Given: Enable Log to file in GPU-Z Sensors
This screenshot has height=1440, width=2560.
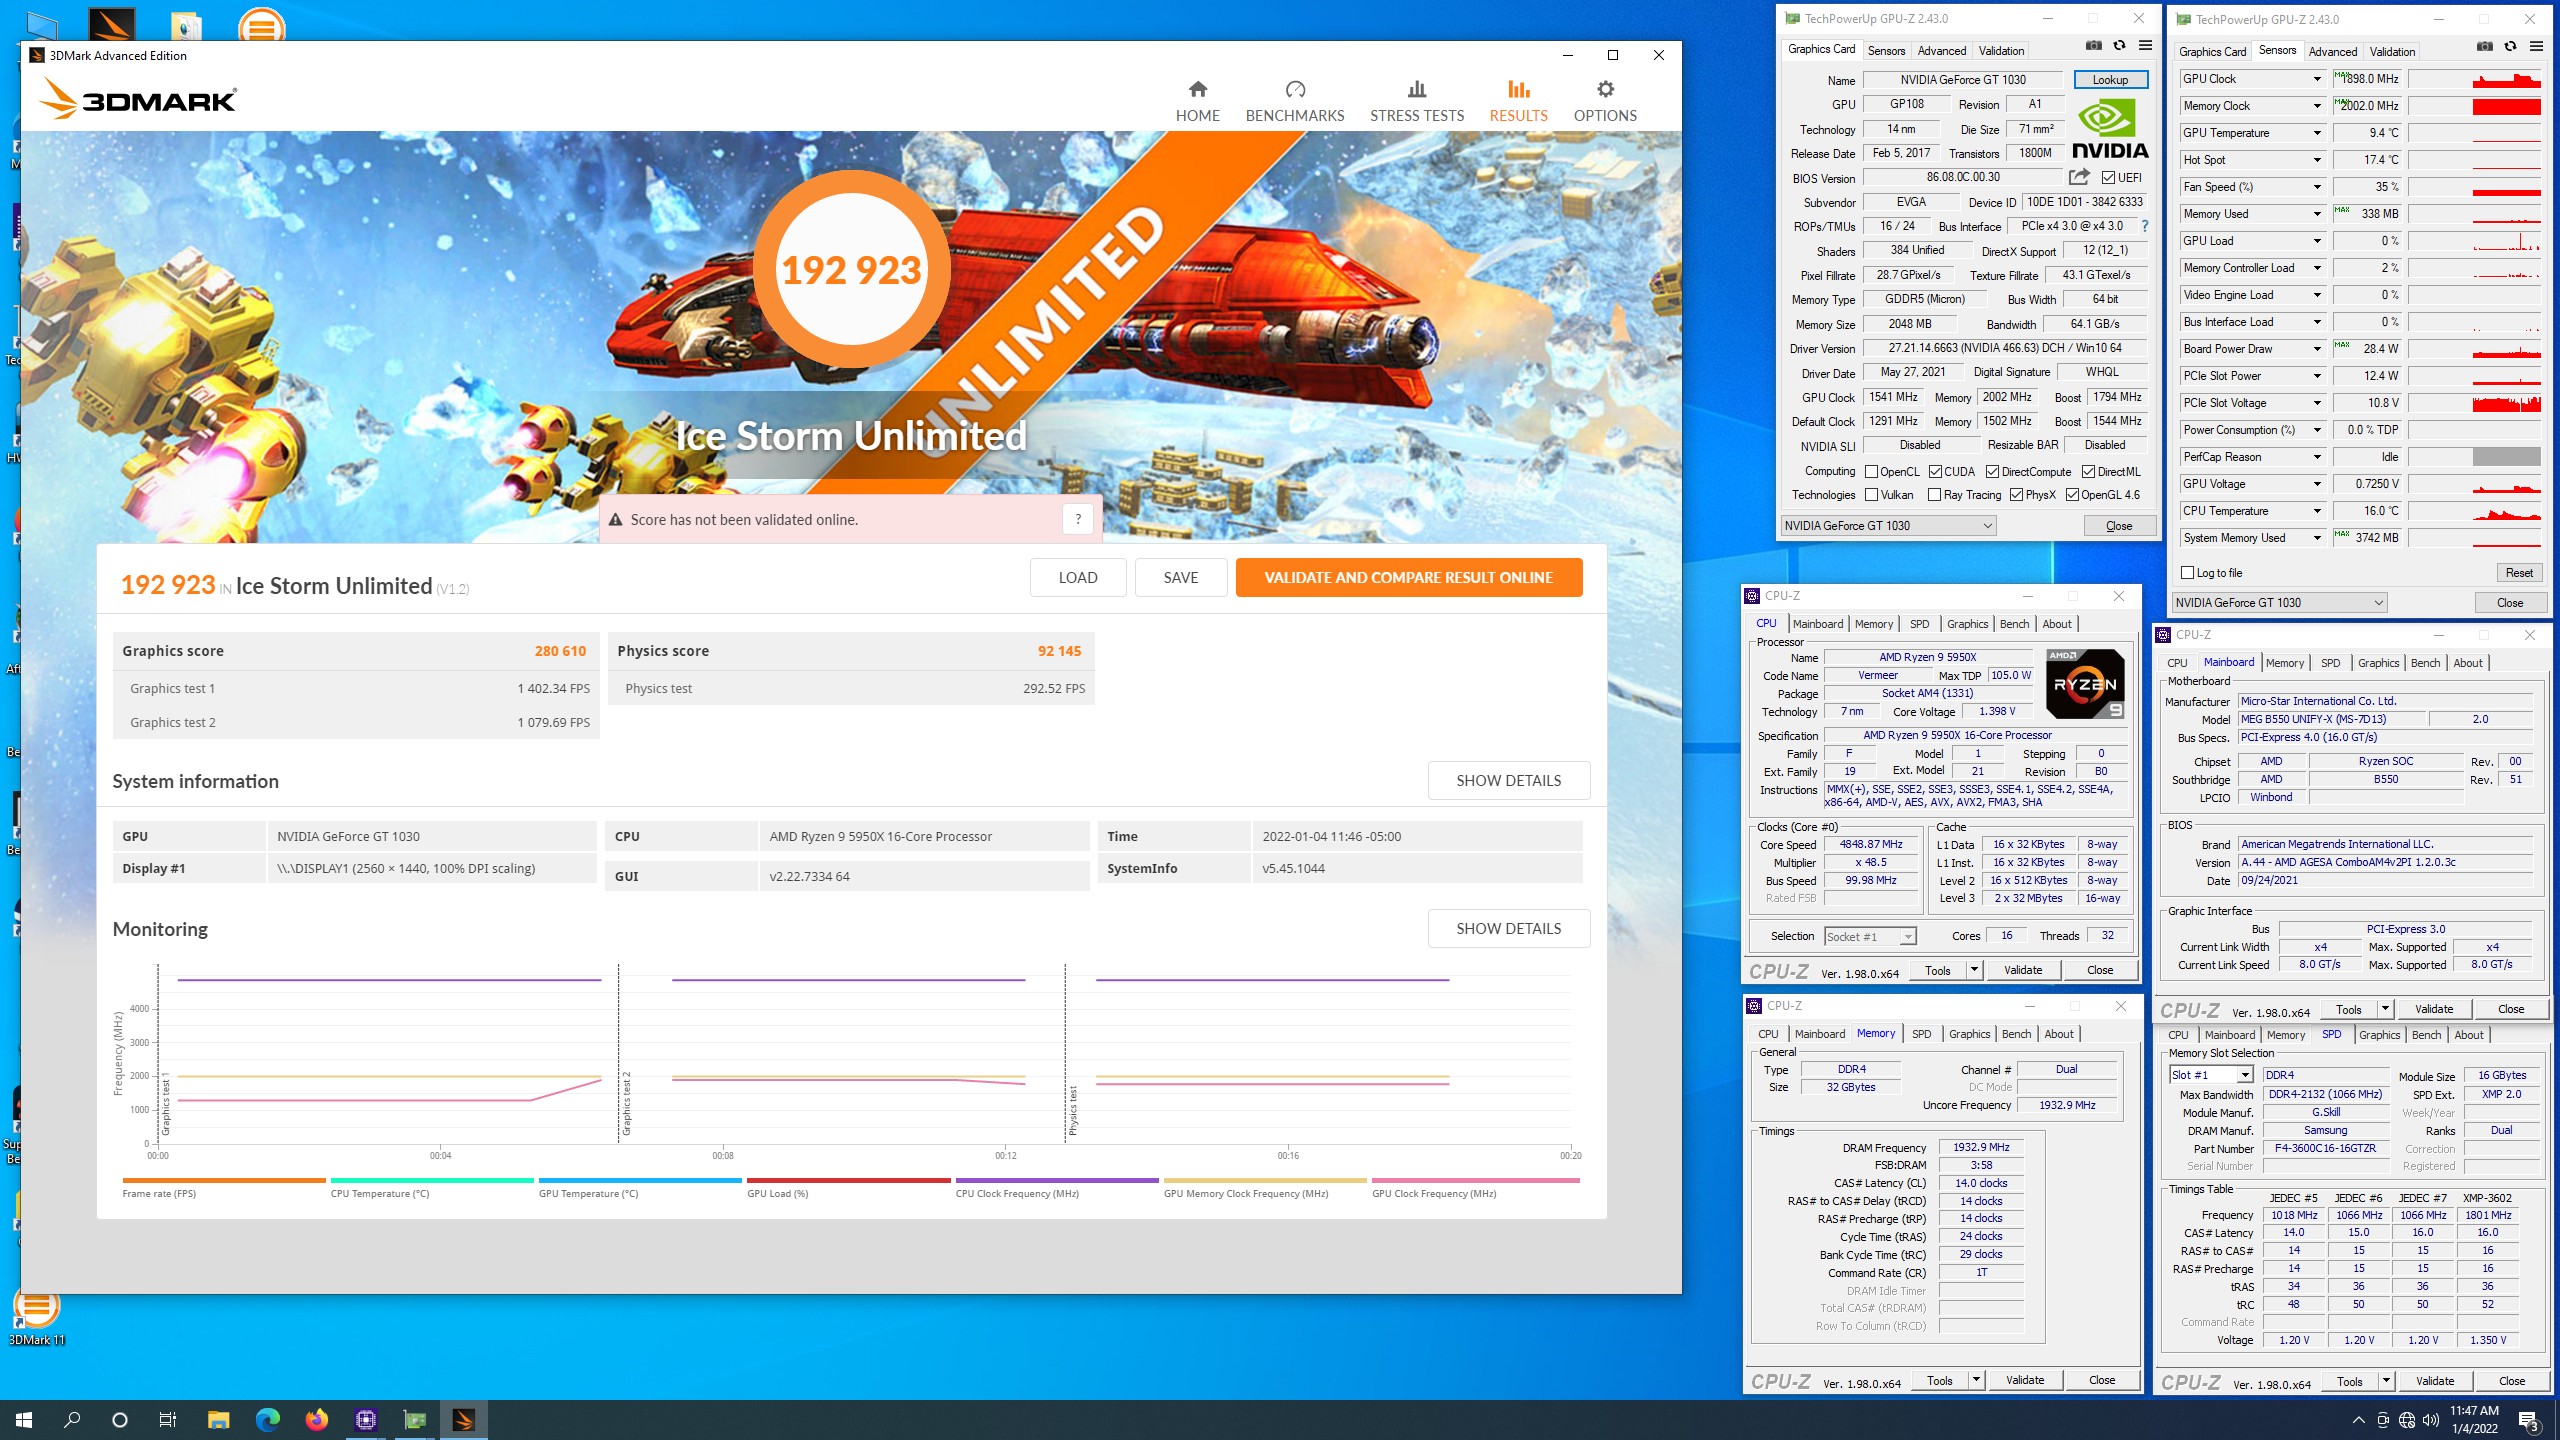Looking at the screenshot, I should [2187, 572].
